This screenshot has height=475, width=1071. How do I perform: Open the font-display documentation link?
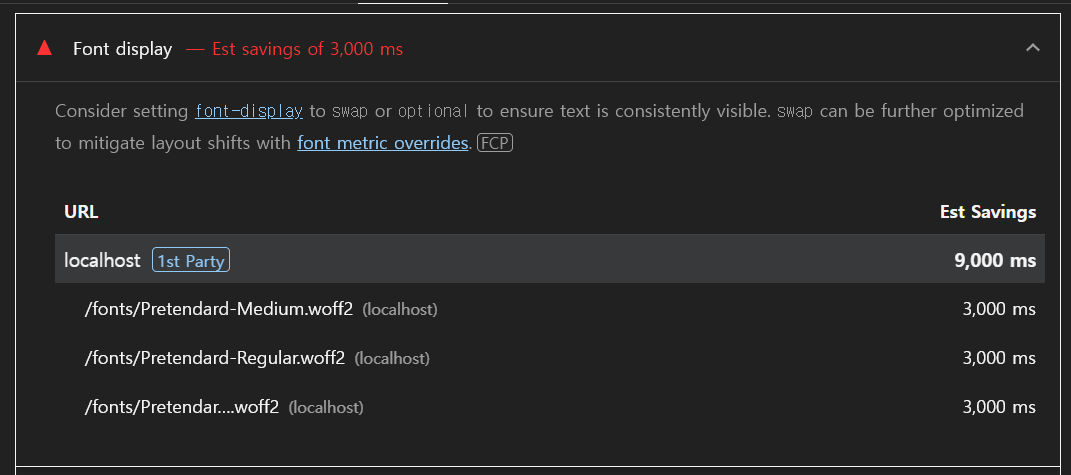coord(249,111)
